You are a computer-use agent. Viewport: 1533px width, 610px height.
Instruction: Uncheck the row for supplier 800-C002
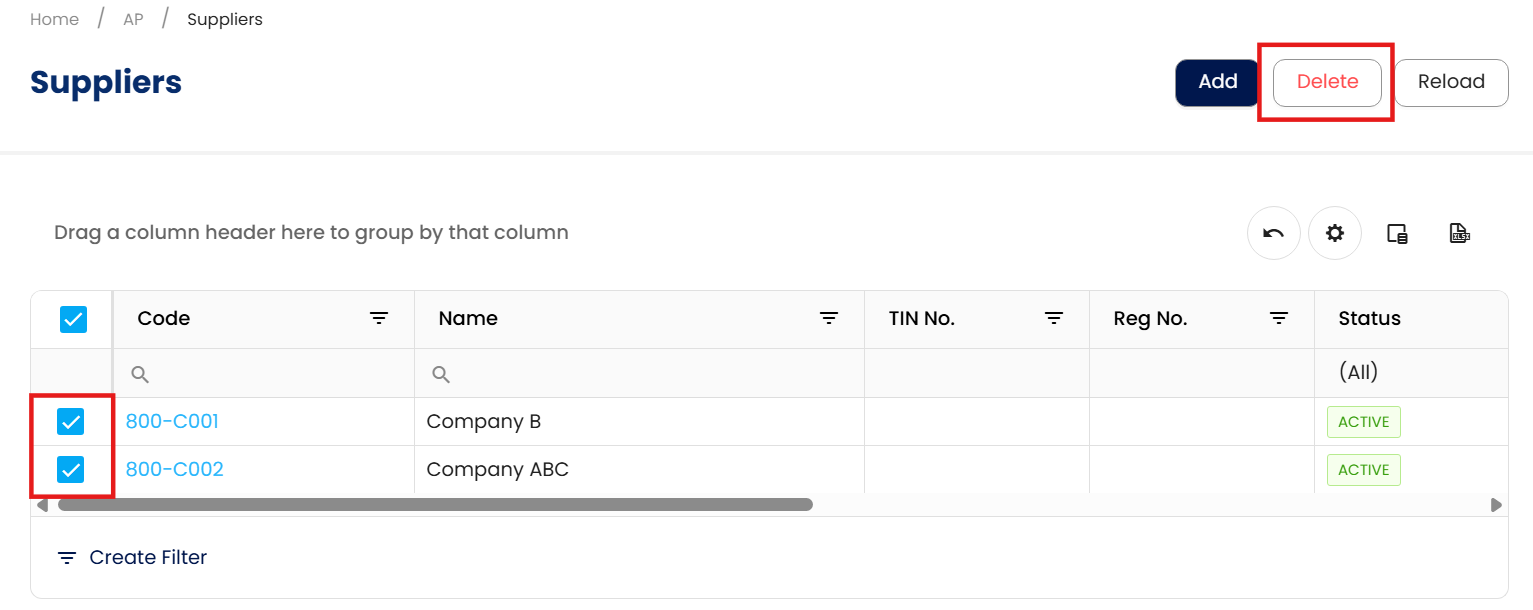[71, 469]
